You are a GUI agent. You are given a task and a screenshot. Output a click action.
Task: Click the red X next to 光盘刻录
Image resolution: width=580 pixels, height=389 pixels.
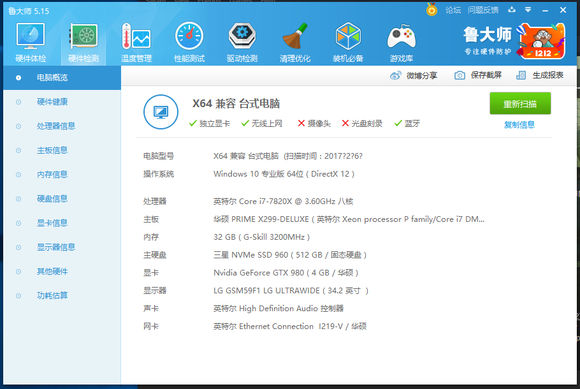[345, 123]
